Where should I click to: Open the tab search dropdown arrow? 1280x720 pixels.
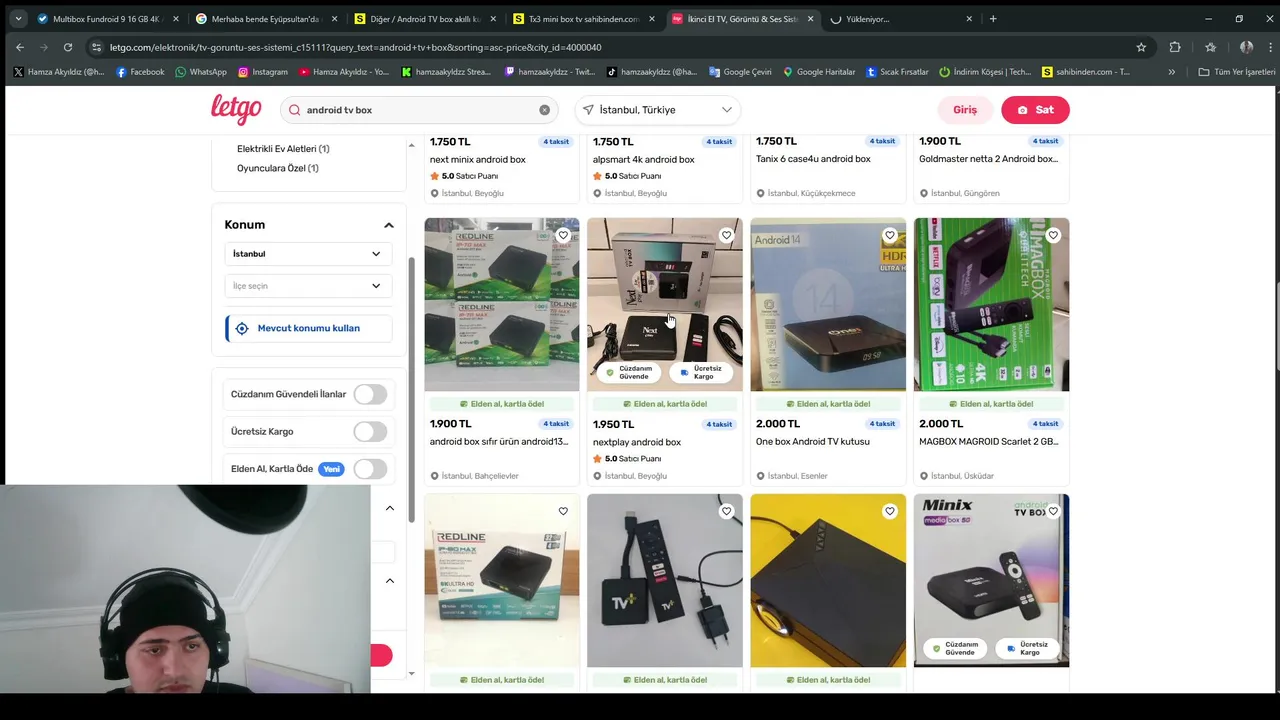point(17,18)
